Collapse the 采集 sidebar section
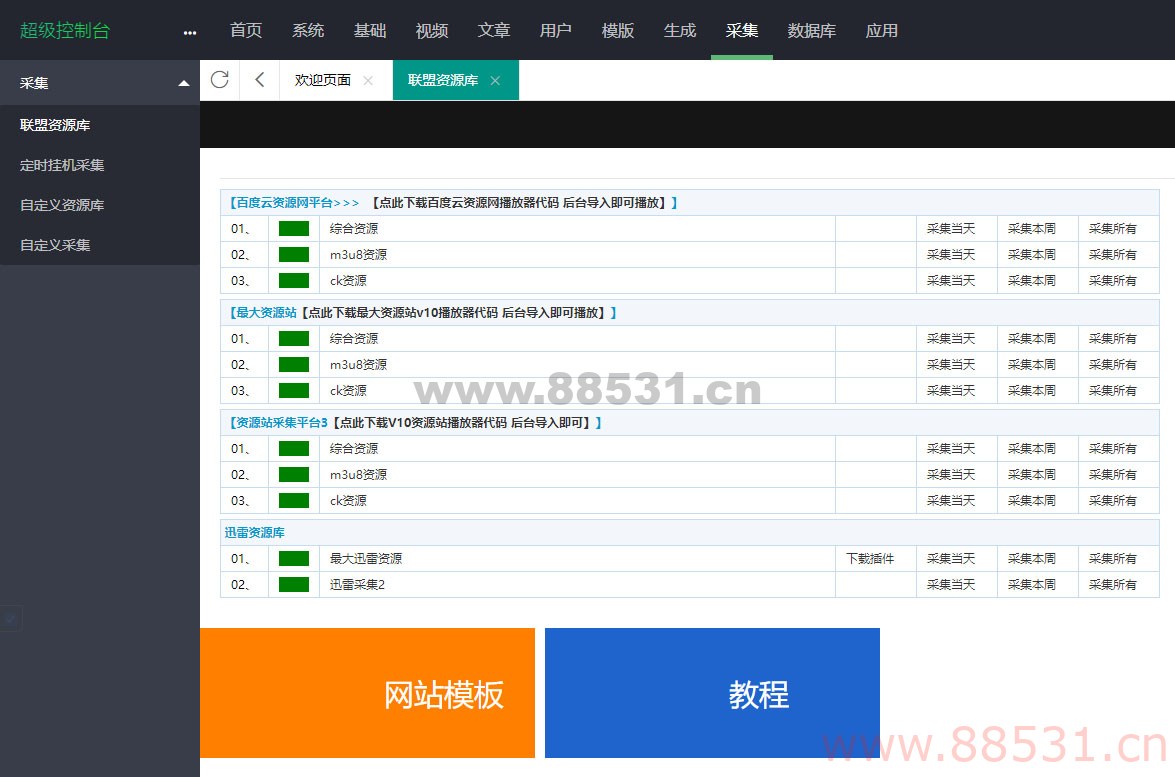Image resolution: width=1175 pixels, height=777 pixels. click(x=183, y=83)
